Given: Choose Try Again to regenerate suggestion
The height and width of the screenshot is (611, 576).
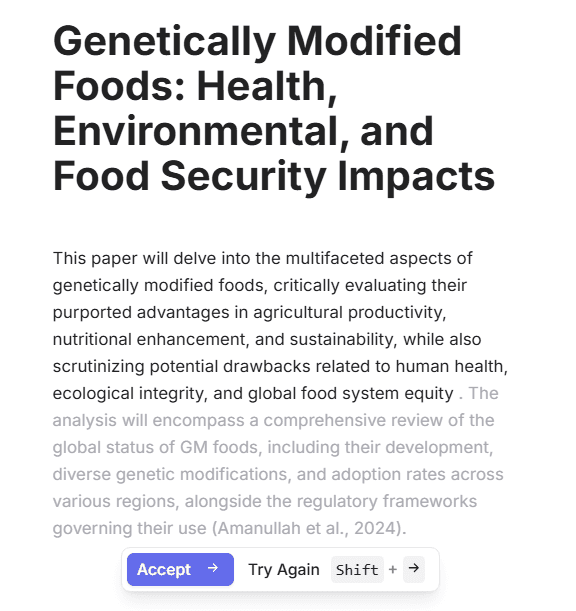Looking at the screenshot, I should click(x=284, y=570).
